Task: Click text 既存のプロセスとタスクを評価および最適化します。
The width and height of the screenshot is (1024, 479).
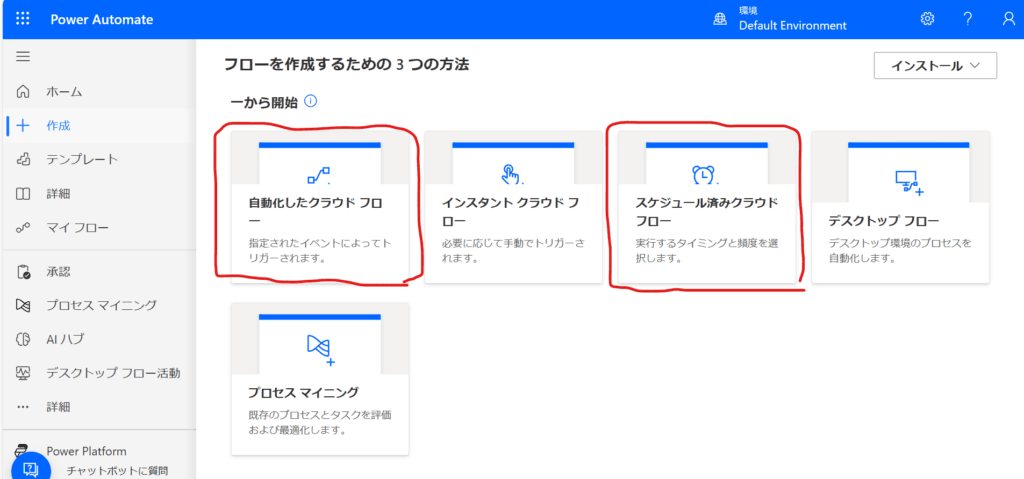Action: pos(319,423)
